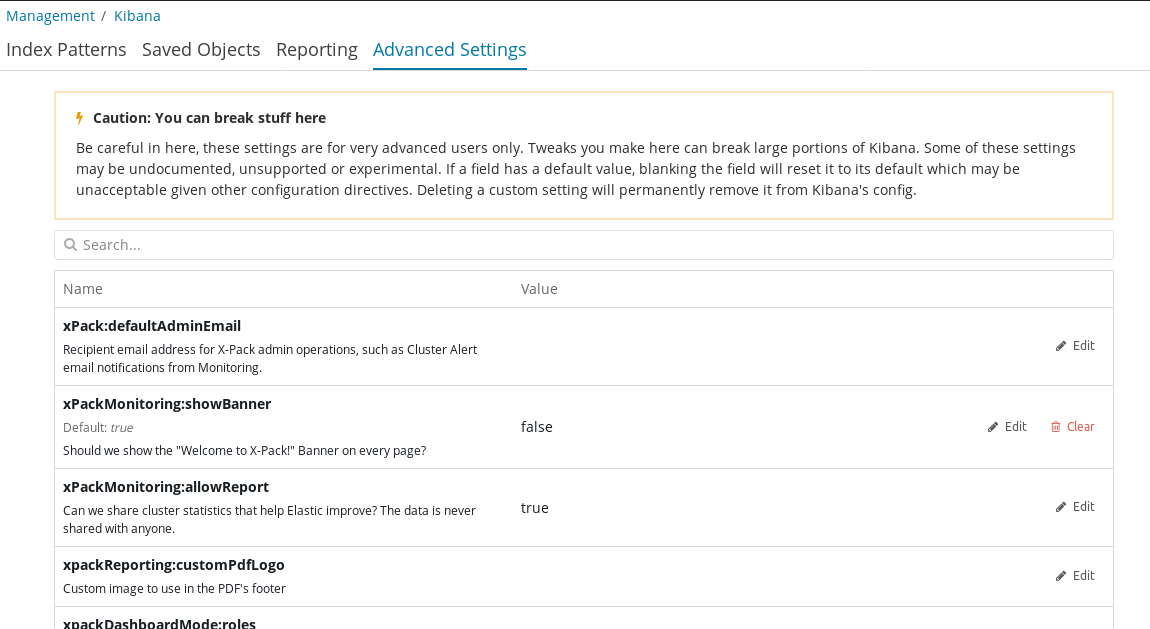This screenshot has width=1150, height=629.
Task: Click the caution lightning bolt icon
Action: [x=80, y=118]
